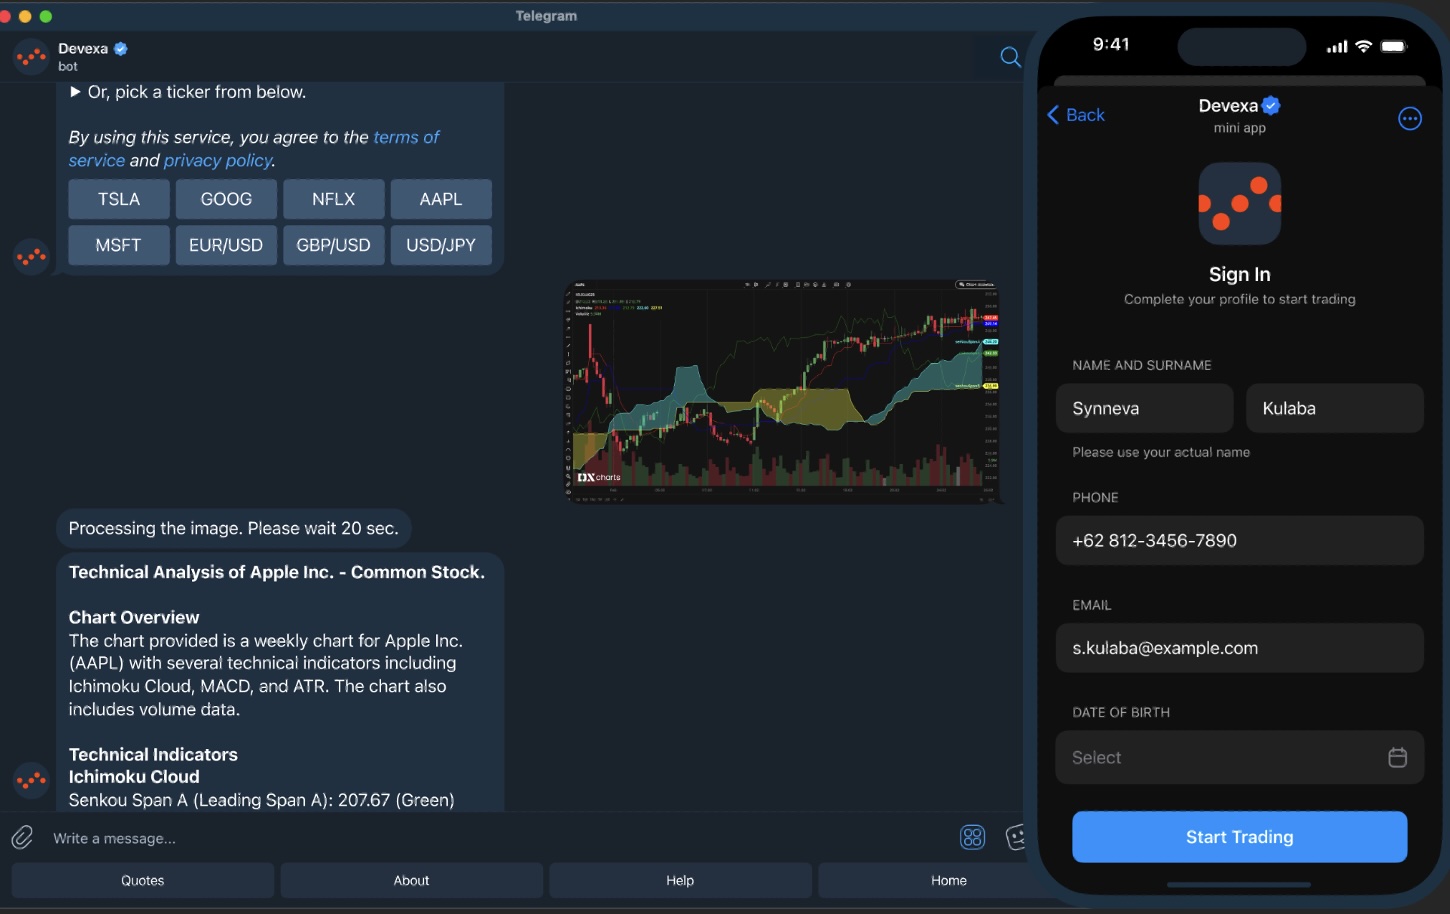Viewport: 1450px width, 914px height.
Task: Open chat search with the magnifier icon
Action: [x=1009, y=57]
